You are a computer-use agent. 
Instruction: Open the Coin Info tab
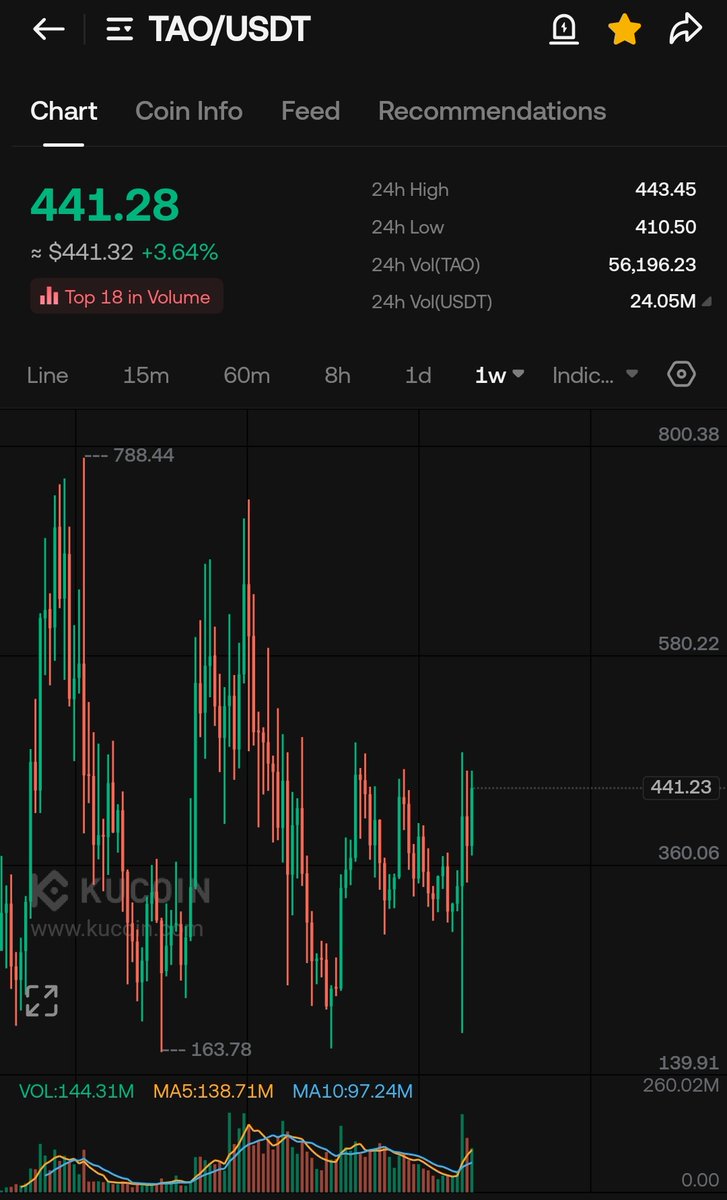click(189, 111)
